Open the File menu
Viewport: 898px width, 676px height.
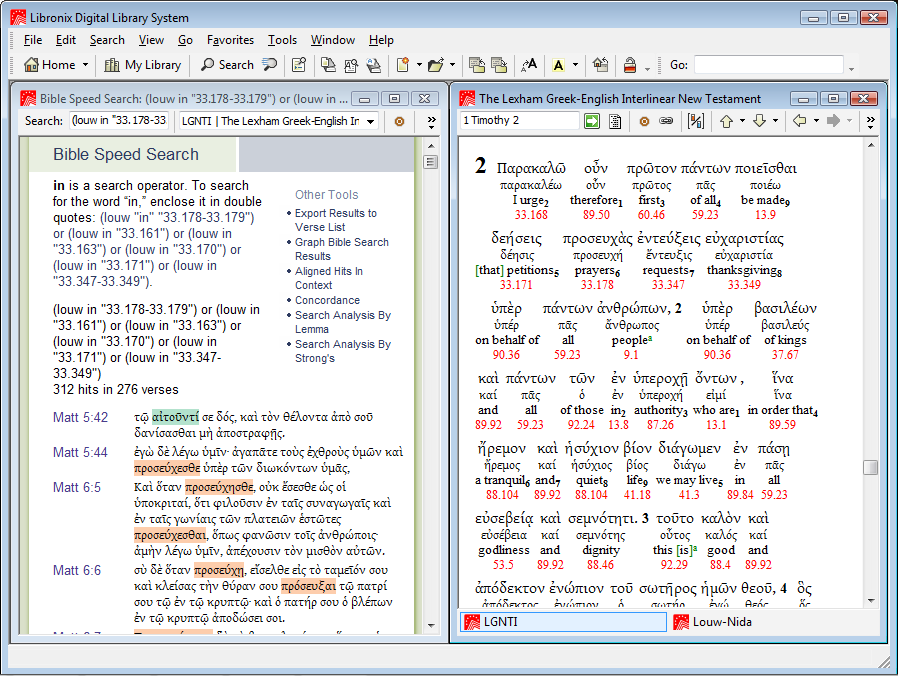pos(33,40)
